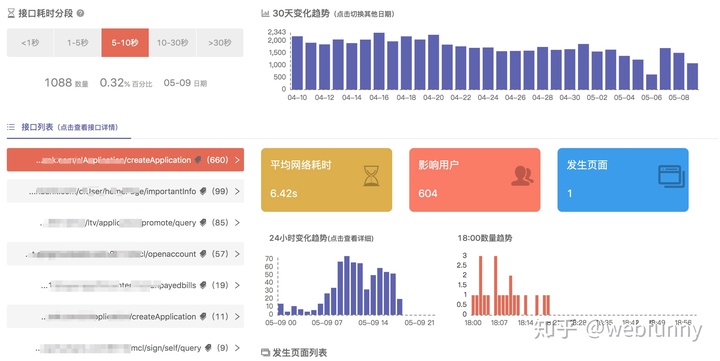Click tag icon in openaccount (57) row
This screenshot has width=720, height=361.
pyautogui.click(x=203, y=254)
